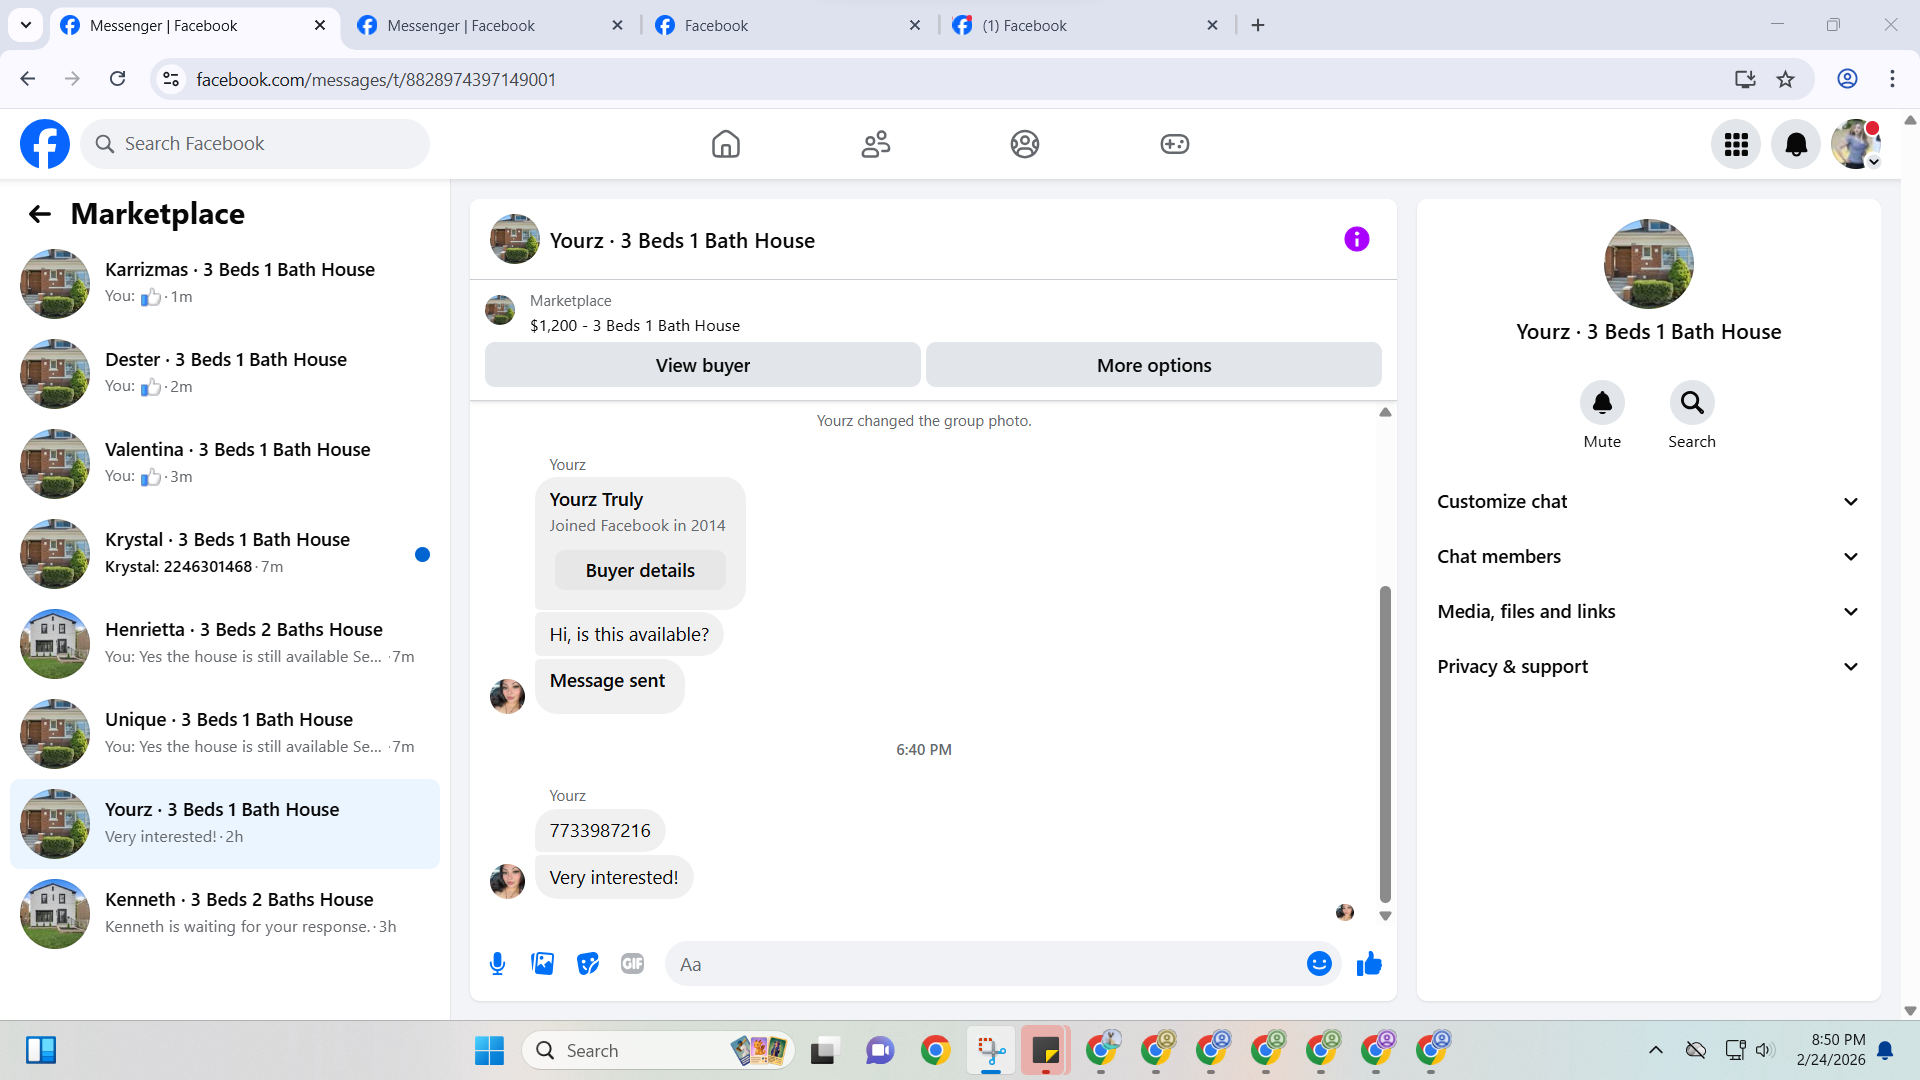
Task: Click the Buyer details button
Action: point(640,571)
